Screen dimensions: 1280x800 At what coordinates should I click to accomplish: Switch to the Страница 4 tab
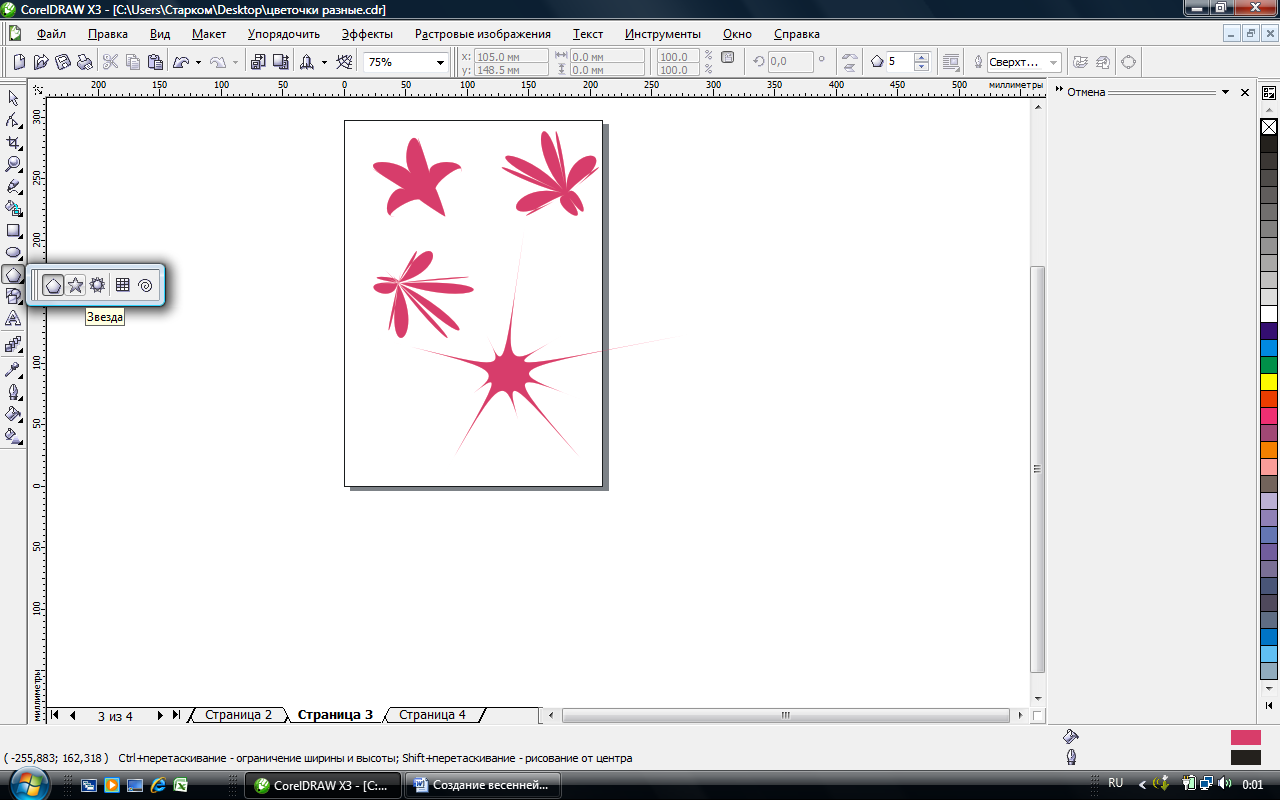pos(432,715)
